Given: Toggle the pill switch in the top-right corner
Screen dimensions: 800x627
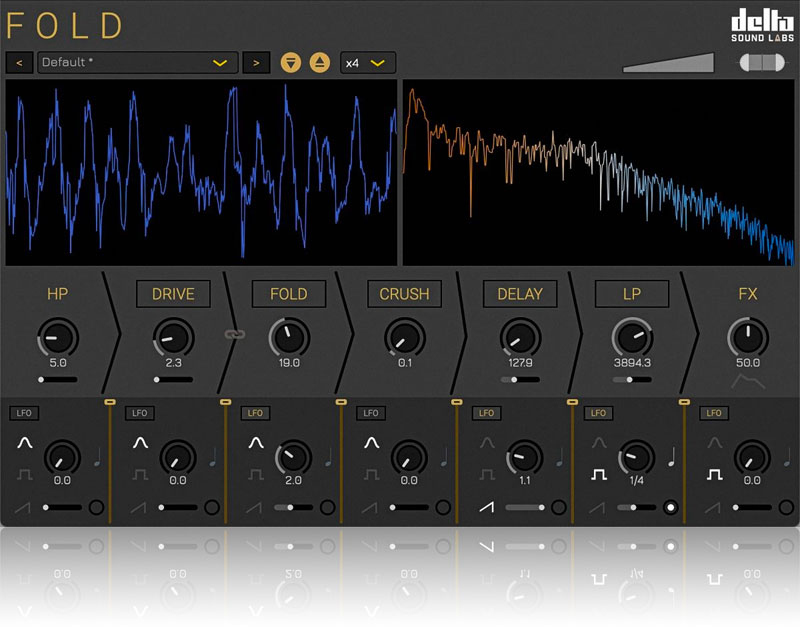Looking at the screenshot, I should pos(762,63).
